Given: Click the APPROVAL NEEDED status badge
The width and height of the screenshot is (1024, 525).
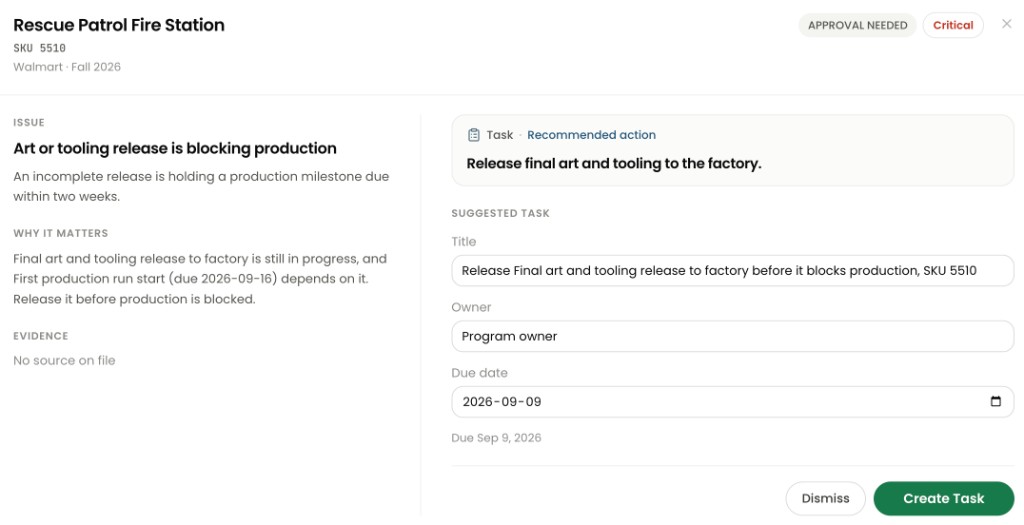Looking at the screenshot, I should coord(857,25).
